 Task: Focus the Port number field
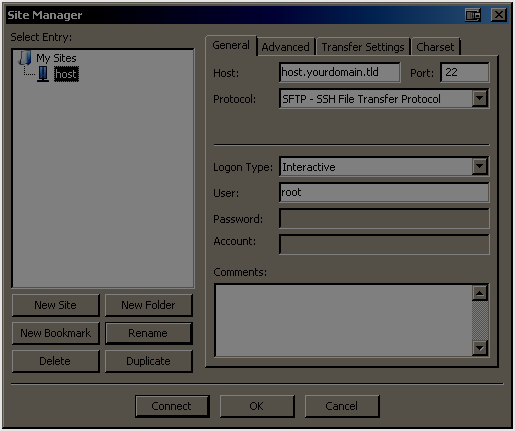(465, 72)
